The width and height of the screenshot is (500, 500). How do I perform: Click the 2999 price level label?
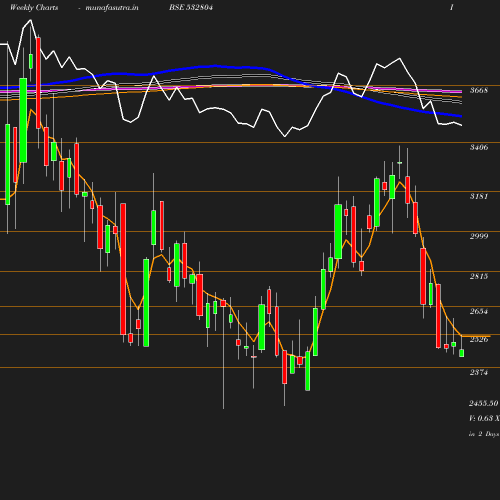pos(479,236)
